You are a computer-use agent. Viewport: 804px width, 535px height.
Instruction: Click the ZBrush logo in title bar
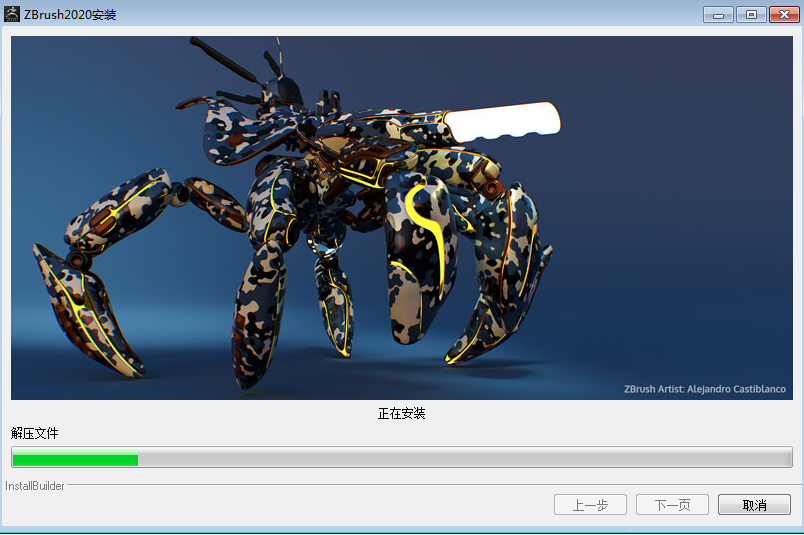pos(11,14)
